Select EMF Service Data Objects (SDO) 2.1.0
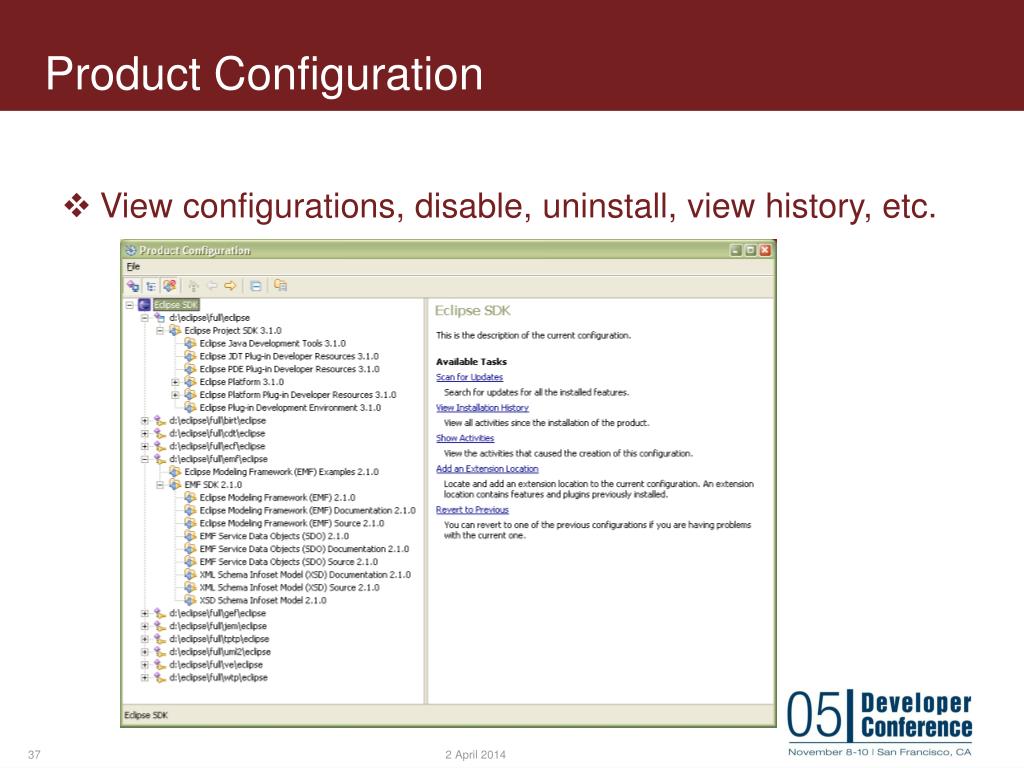Screen dimensions: 1024x768 [x=274, y=536]
